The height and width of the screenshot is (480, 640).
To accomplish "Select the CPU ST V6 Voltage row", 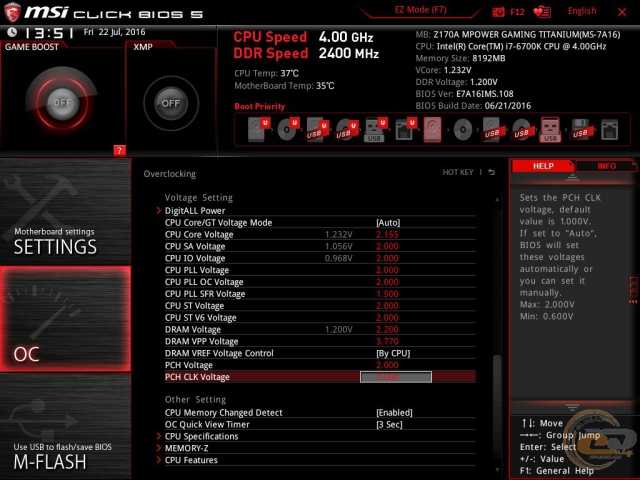I will click(320, 318).
